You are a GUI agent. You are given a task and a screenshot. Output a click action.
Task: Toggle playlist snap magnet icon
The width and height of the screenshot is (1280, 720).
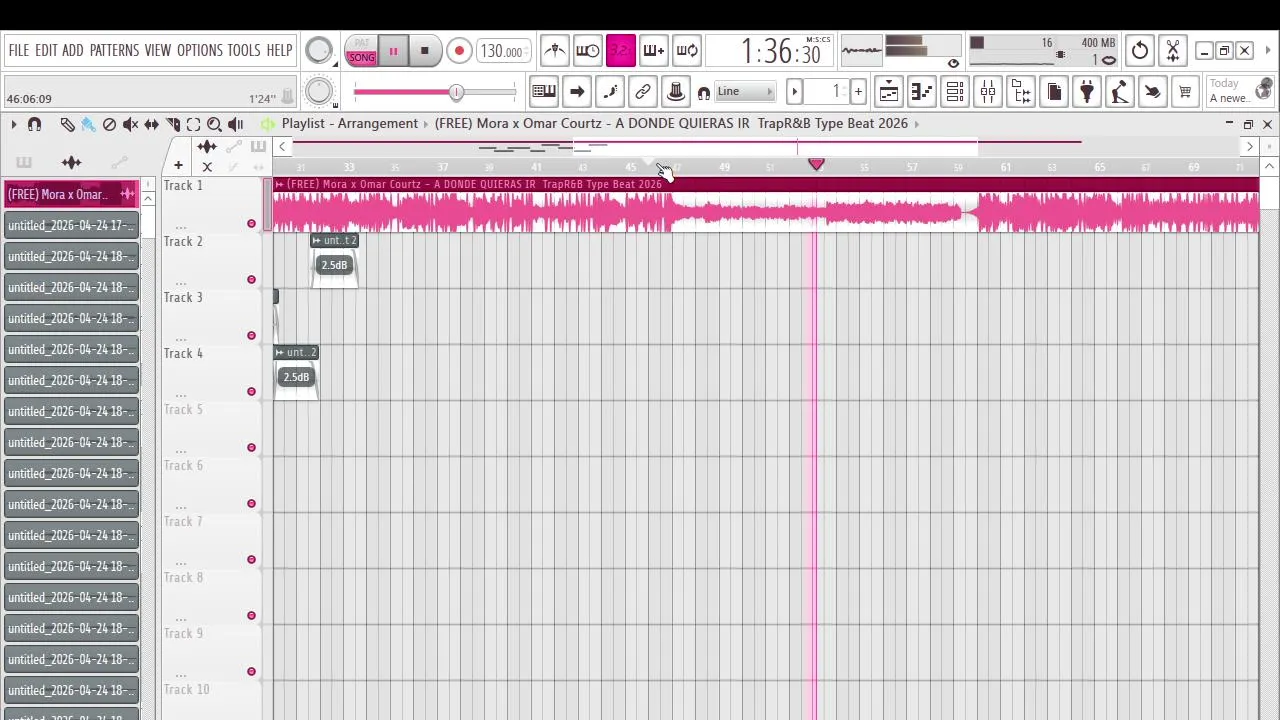click(35, 124)
